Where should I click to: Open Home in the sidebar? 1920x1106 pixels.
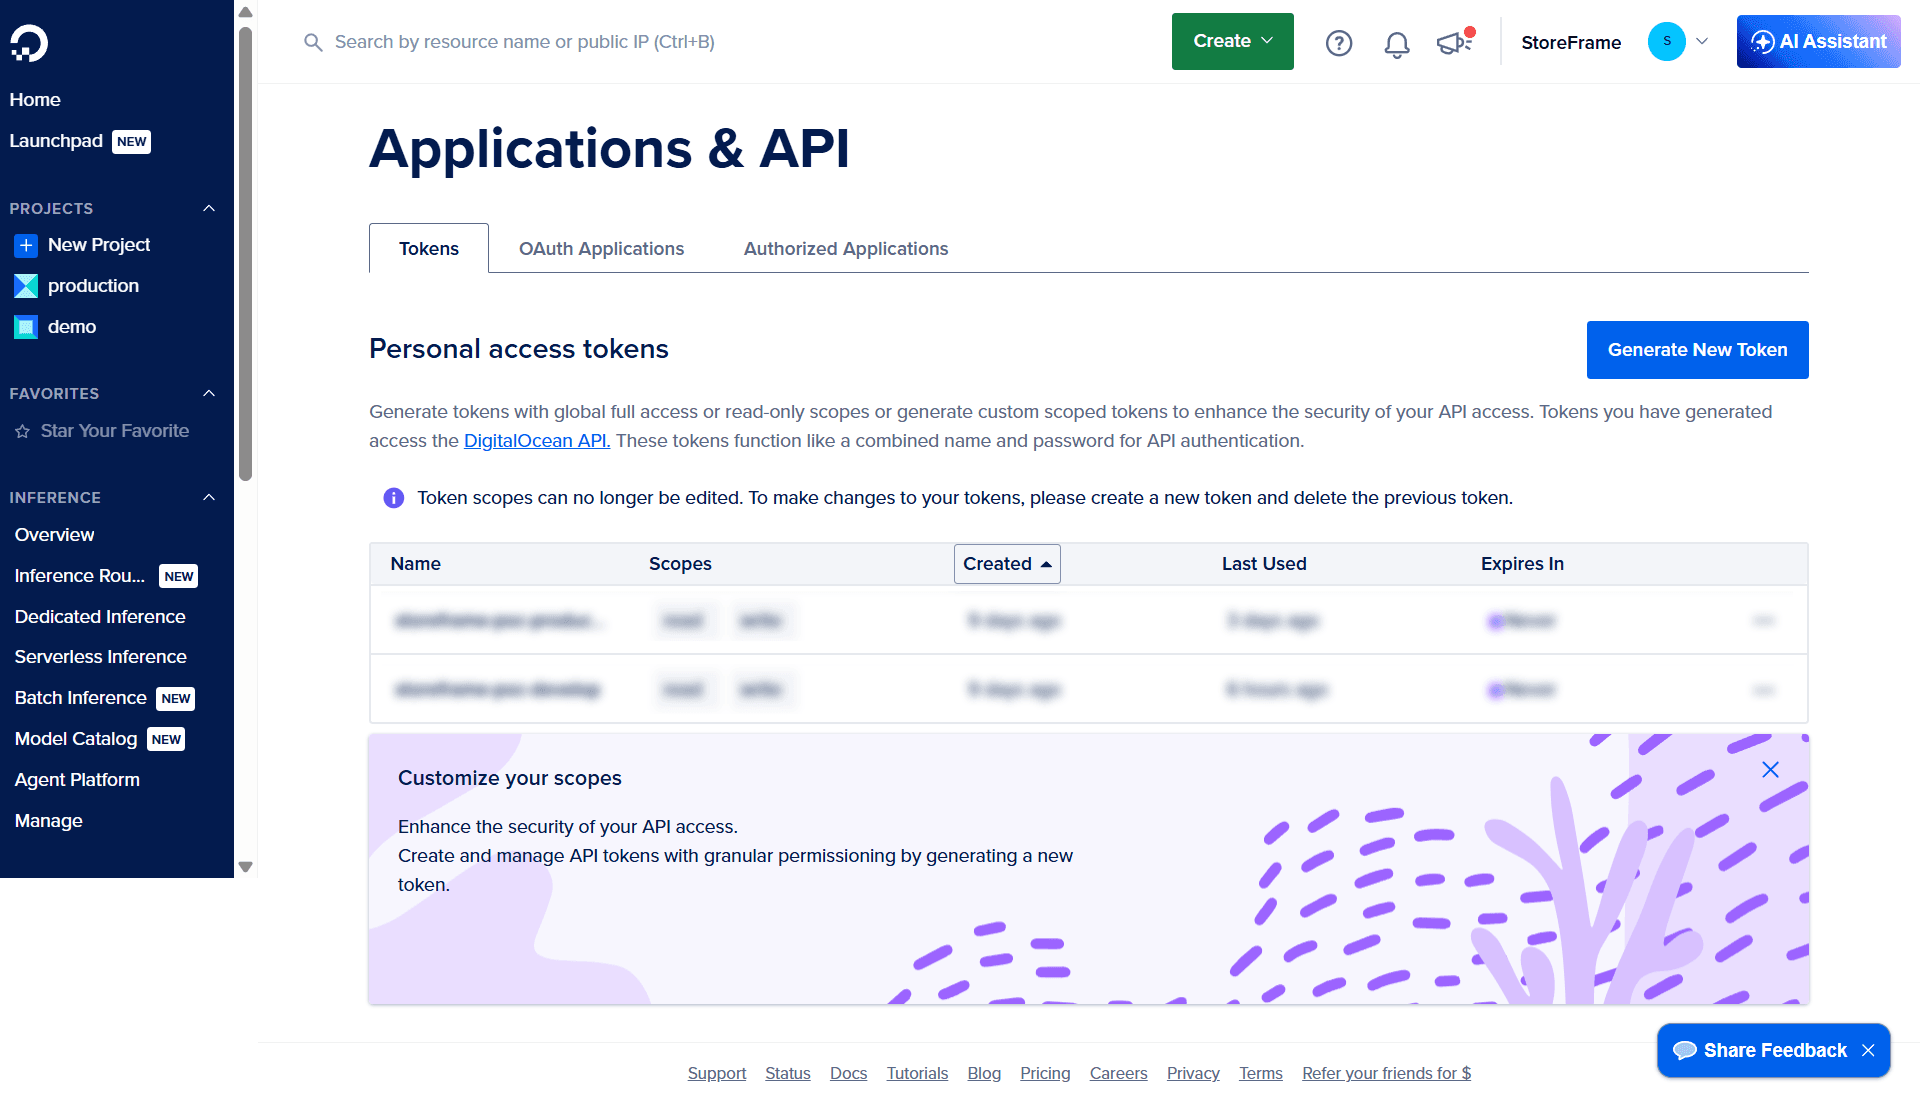pos(35,100)
